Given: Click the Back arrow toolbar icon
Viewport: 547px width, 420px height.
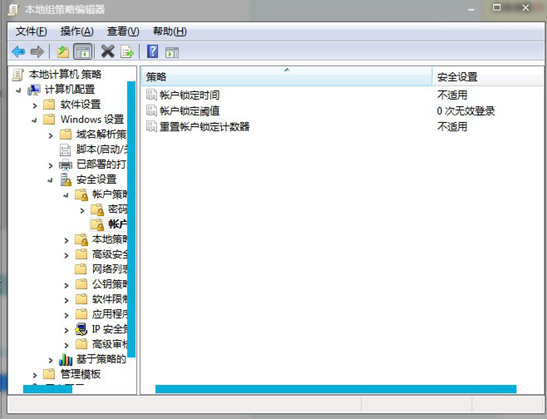Looking at the screenshot, I should coord(18,52).
